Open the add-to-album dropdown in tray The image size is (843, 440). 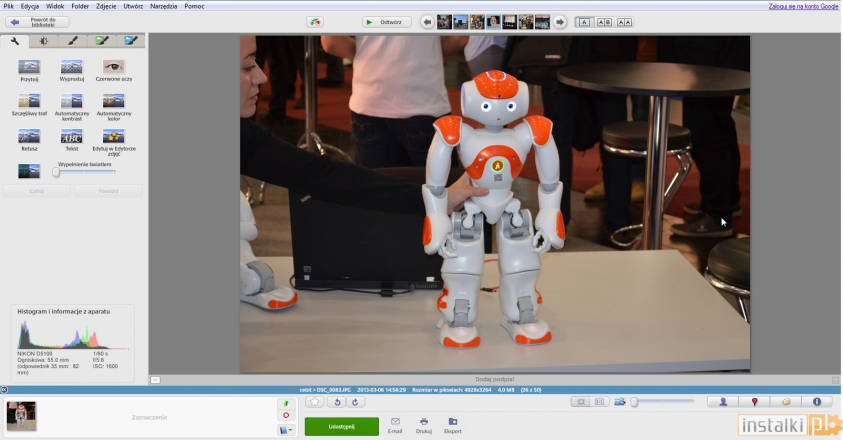(x=287, y=430)
